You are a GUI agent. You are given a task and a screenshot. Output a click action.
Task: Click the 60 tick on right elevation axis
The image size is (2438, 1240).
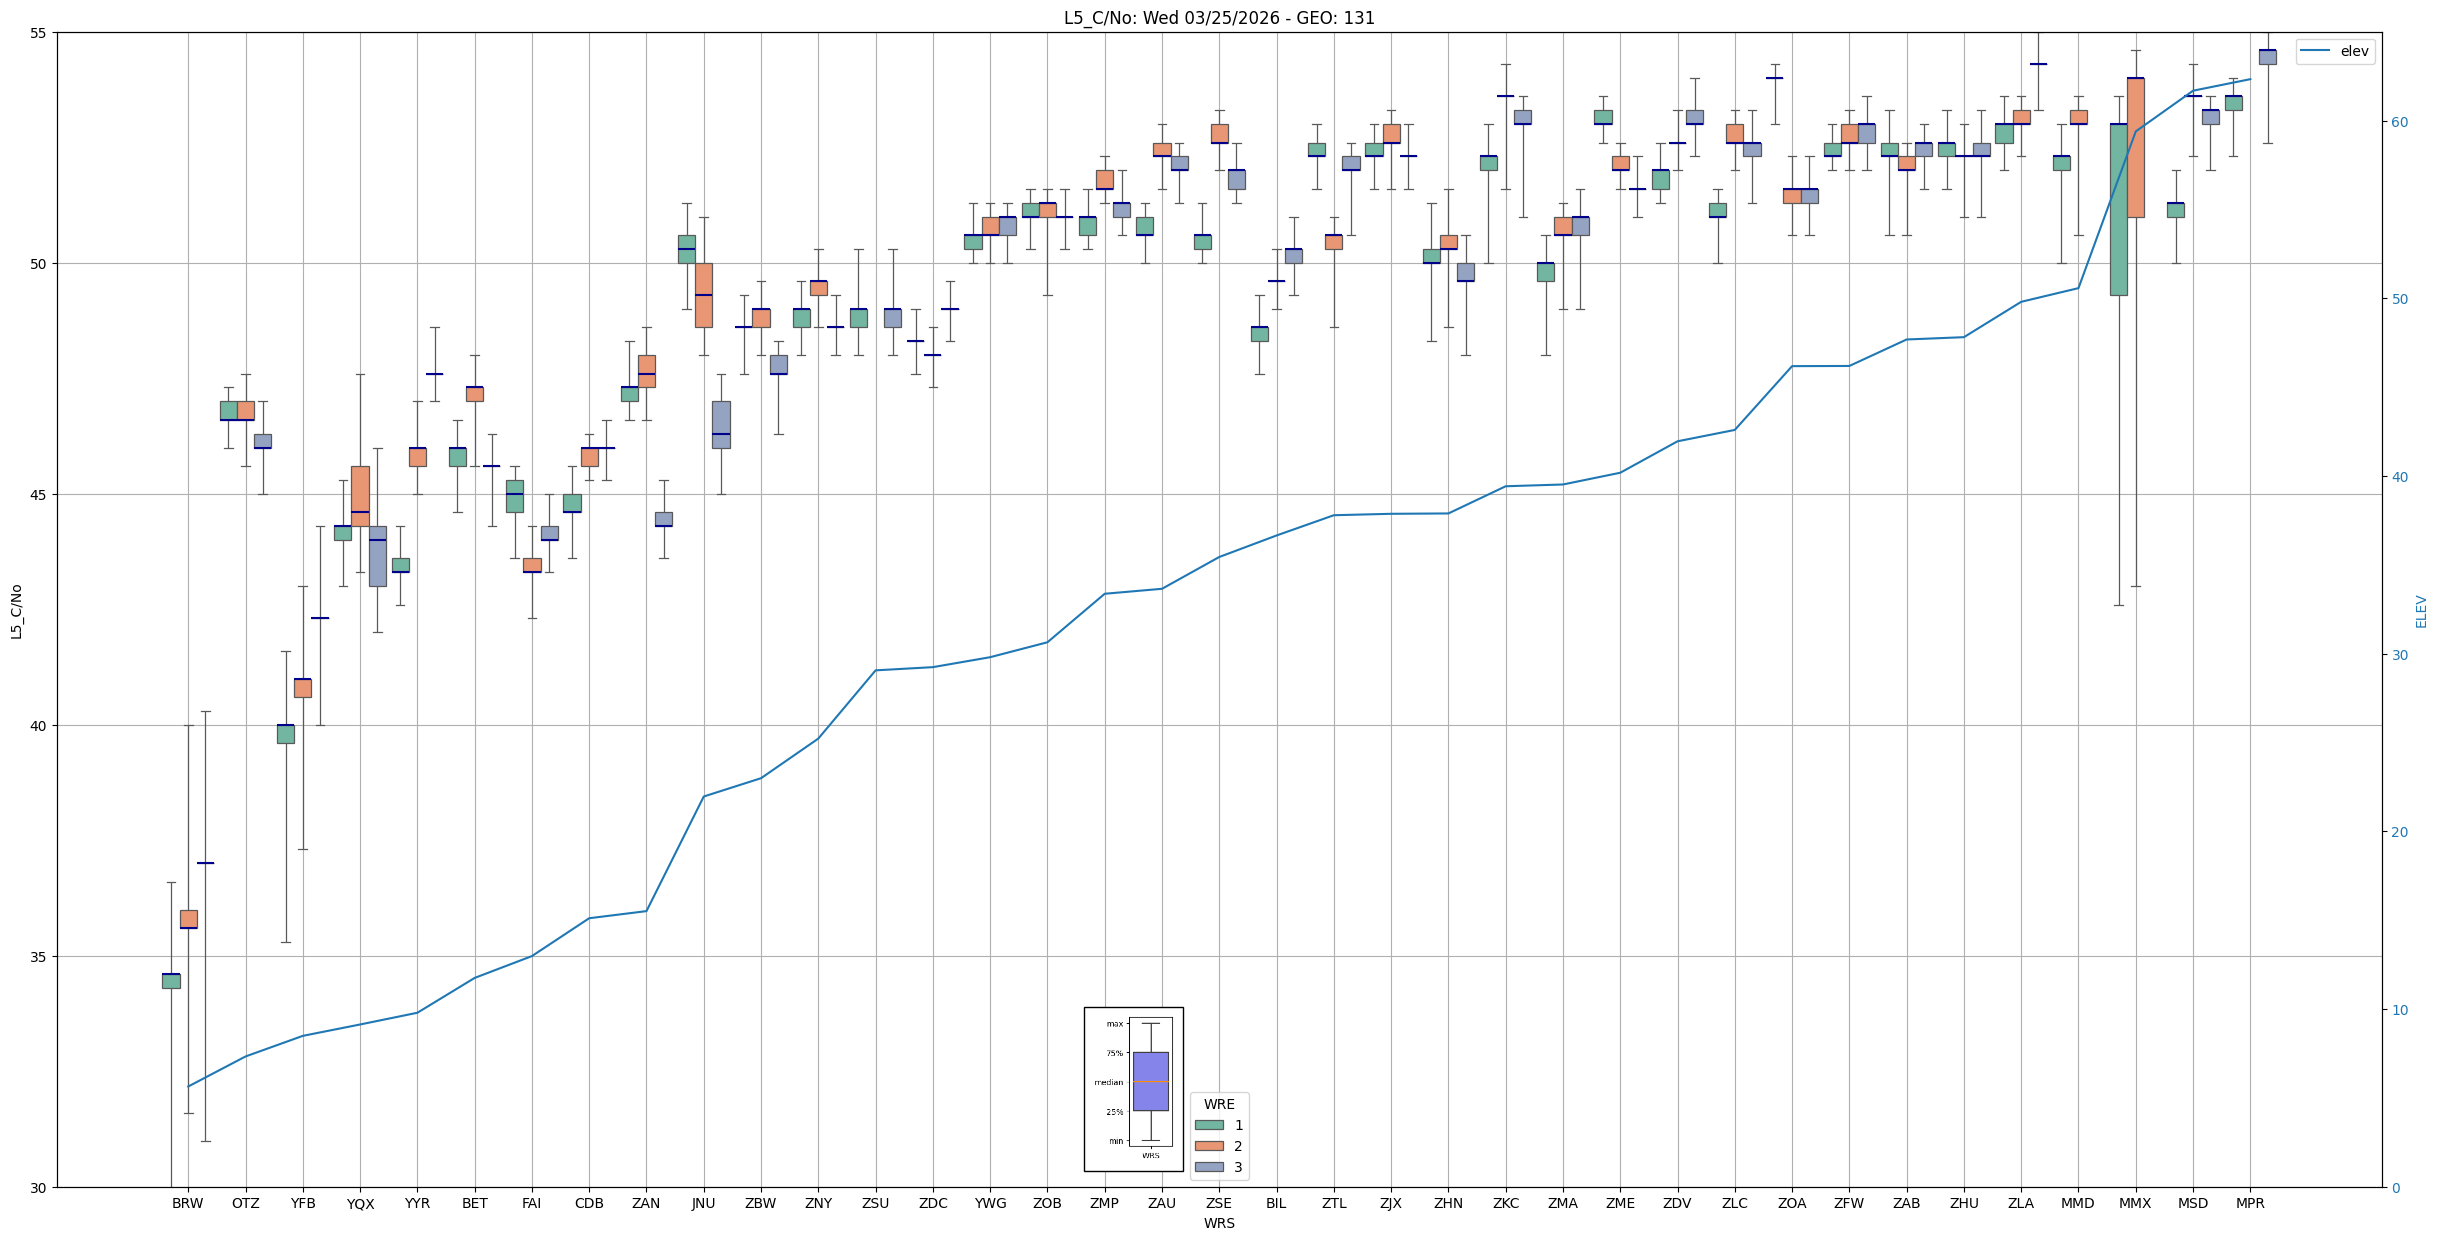tap(2399, 122)
